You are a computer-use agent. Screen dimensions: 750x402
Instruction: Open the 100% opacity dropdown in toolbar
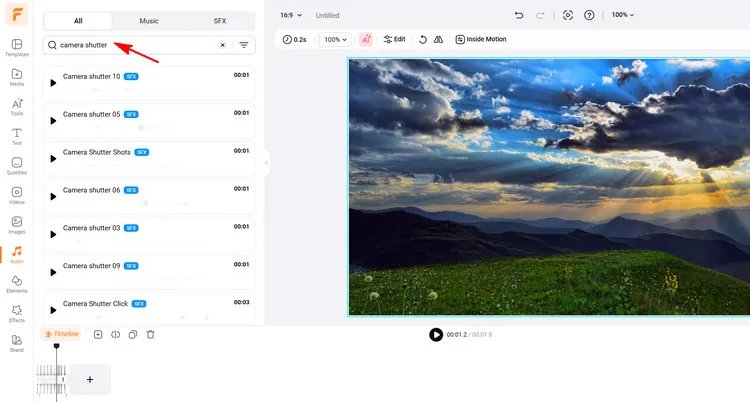click(x=335, y=39)
